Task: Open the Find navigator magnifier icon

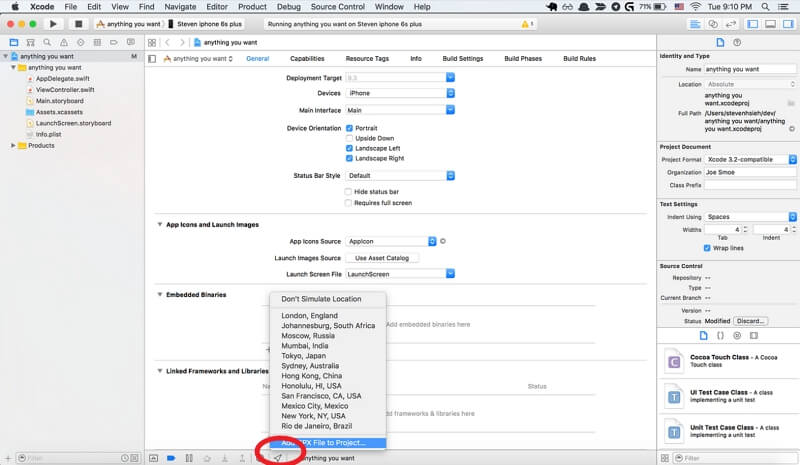Action: pyautogui.click(x=47, y=42)
